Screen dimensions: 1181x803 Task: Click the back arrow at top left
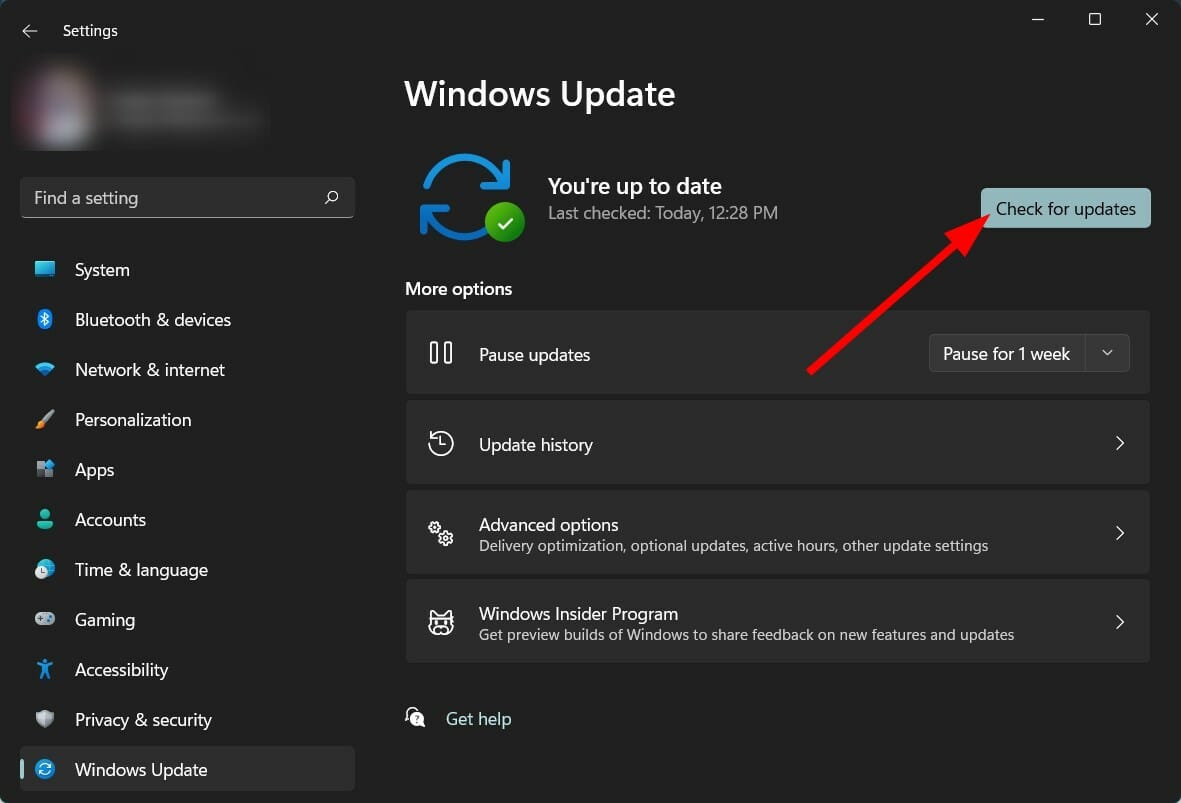[x=29, y=30]
